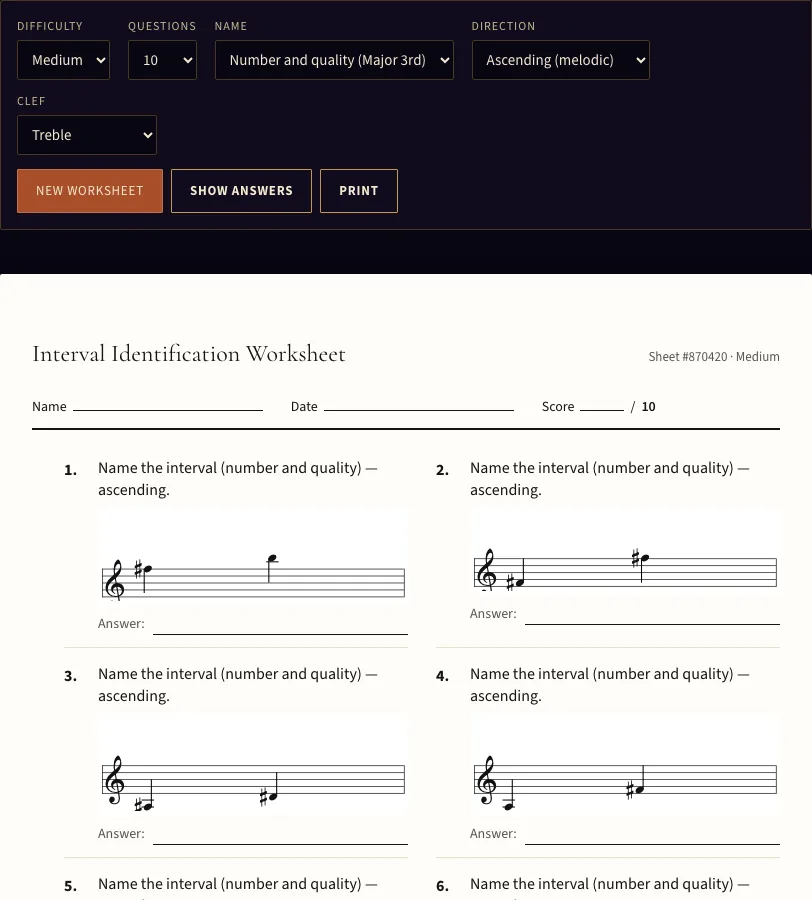Click the question 2 prompt text

[609, 479]
